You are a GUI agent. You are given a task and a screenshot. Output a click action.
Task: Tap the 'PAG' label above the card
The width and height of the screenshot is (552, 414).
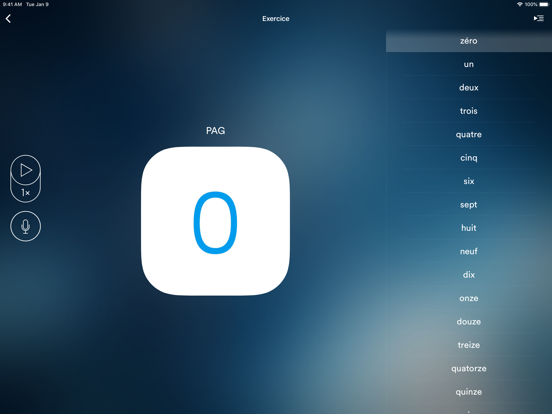(x=215, y=131)
